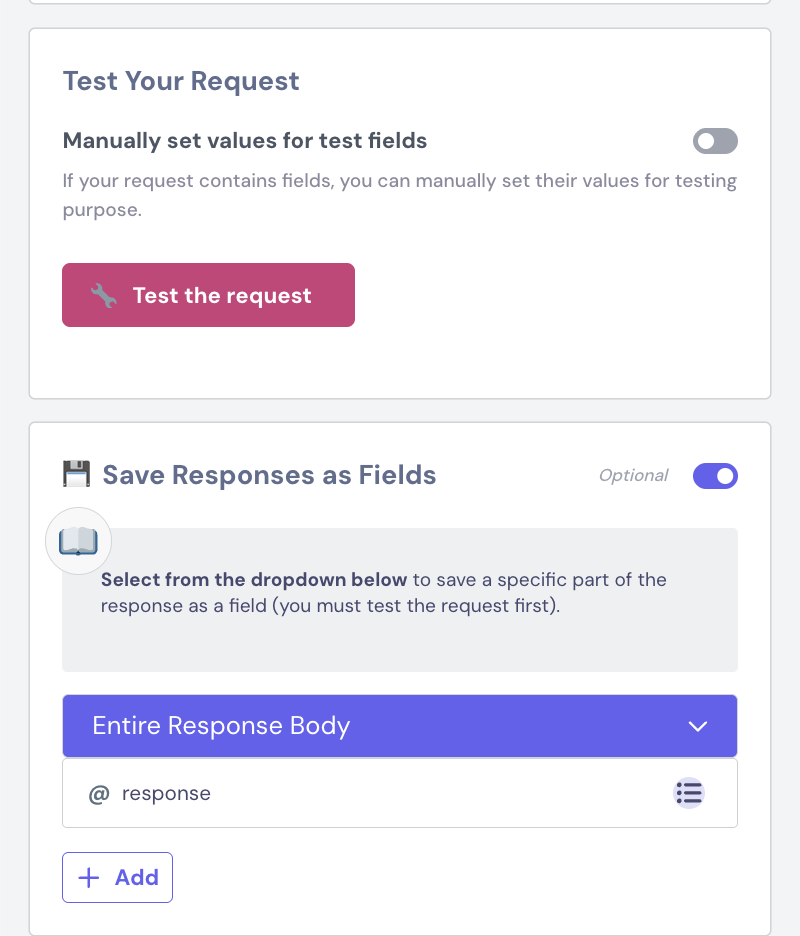
Task: Click the Save Responses as Fields heading
Action: coord(269,474)
